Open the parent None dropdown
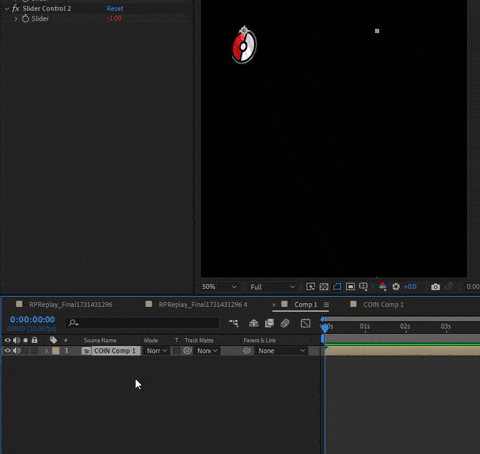Screen dimensions: 480x454 point(281,351)
